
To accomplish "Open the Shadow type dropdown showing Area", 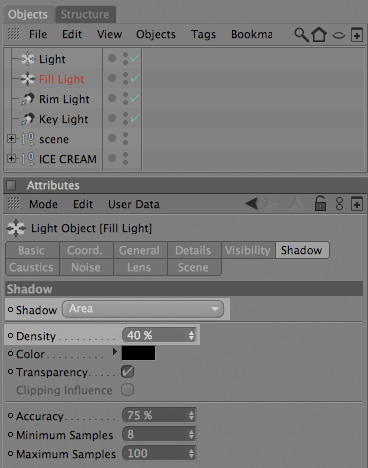I will click(x=143, y=309).
